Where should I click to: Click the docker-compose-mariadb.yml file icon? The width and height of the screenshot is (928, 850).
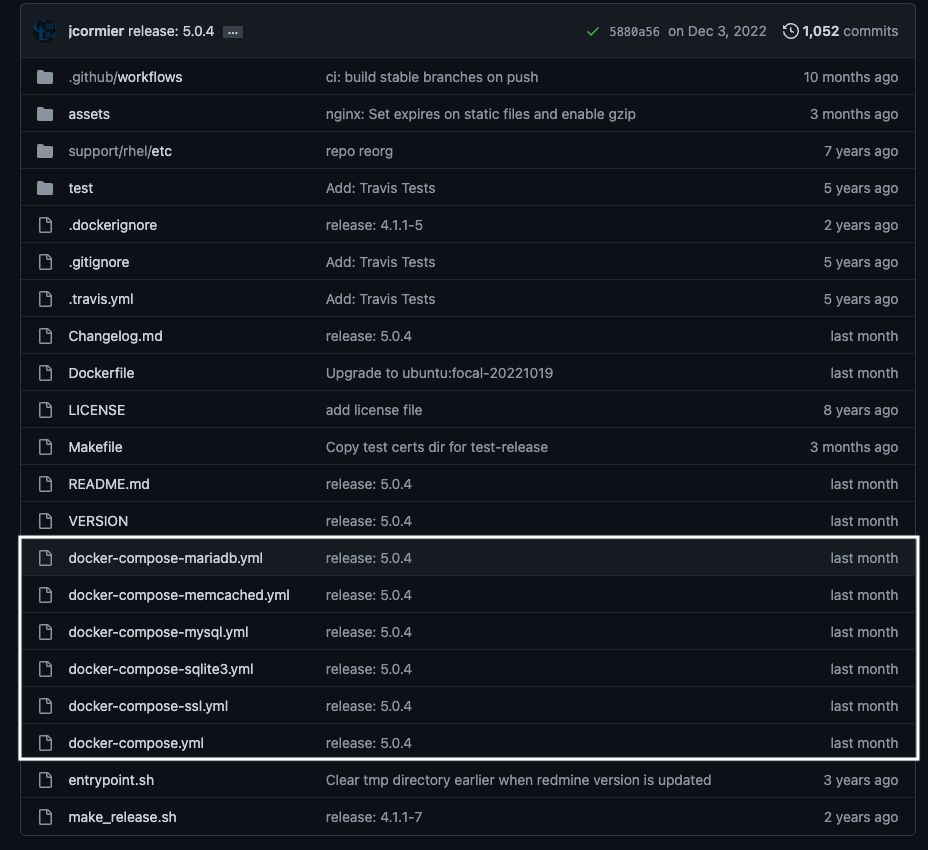pyautogui.click(x=45, y=558)
